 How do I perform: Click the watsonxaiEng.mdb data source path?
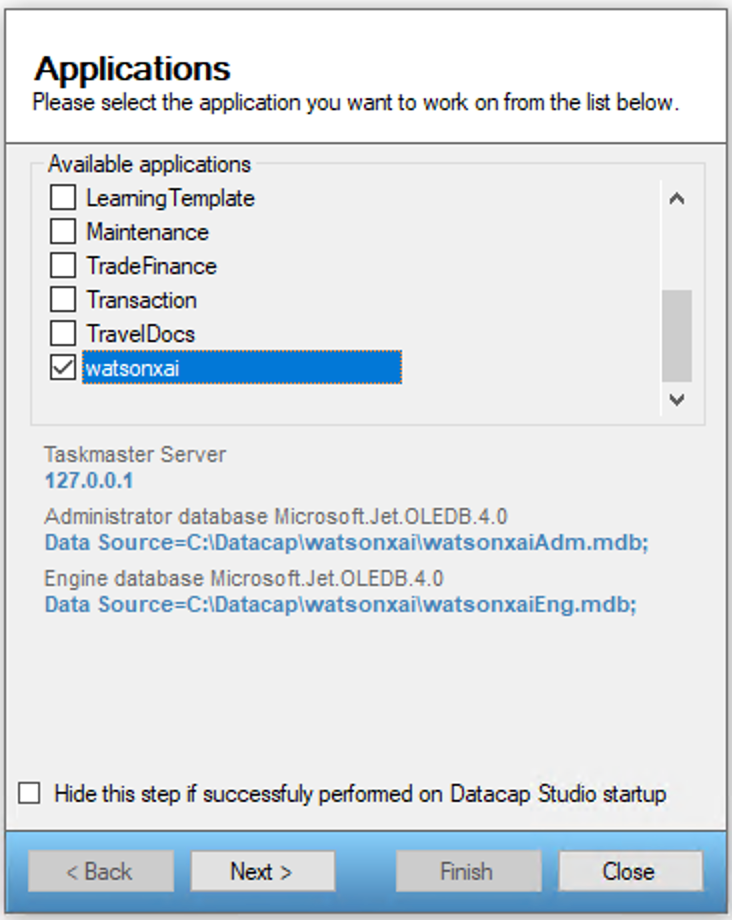coord(340,604)
